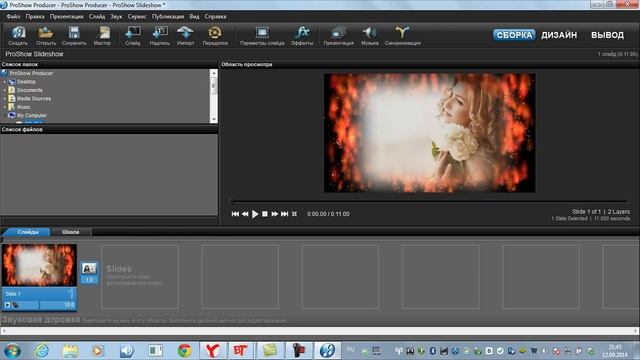
Task: Switch to the ДИЗАЙН workspace
Action: coord(559,35)
